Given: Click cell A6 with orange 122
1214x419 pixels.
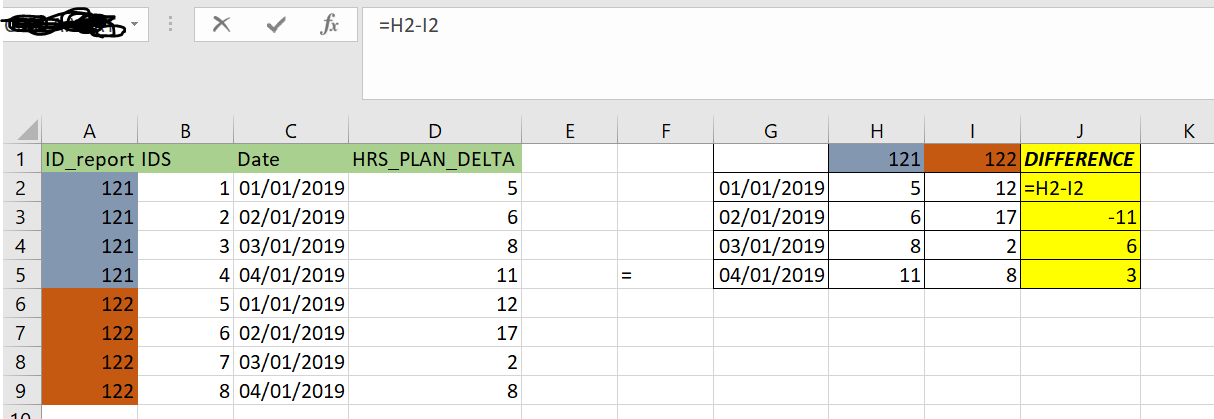Looking at the screenshot, I should click(89, 303).
